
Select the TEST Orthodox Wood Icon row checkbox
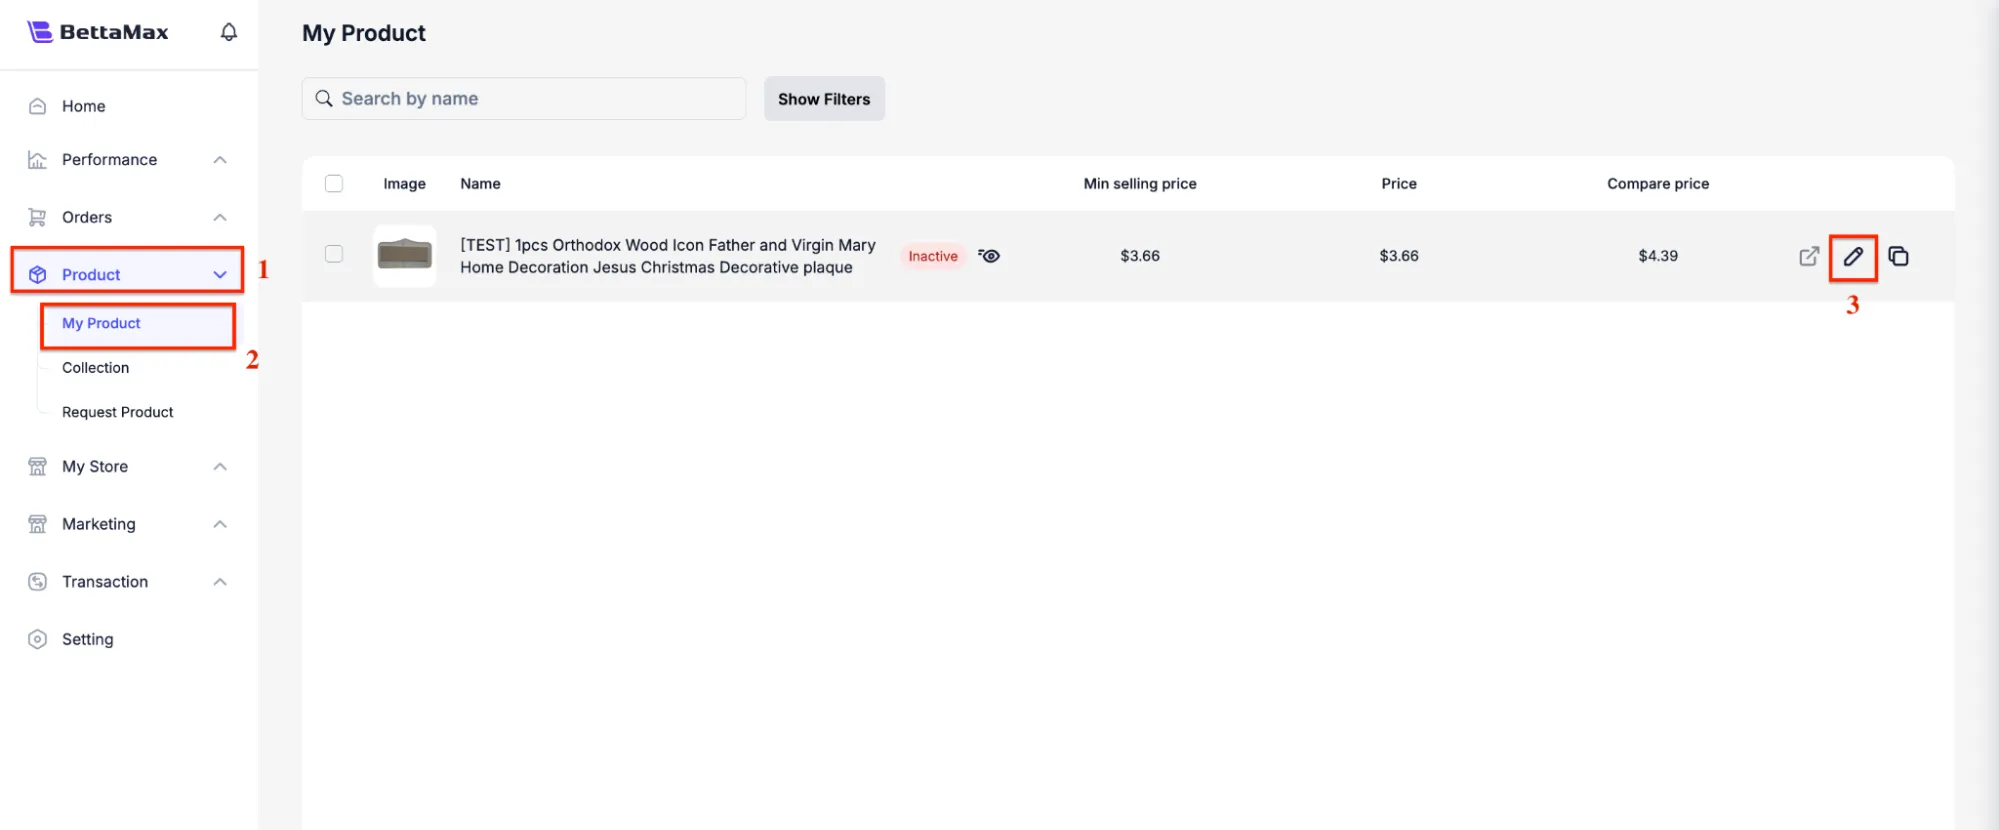334,254
